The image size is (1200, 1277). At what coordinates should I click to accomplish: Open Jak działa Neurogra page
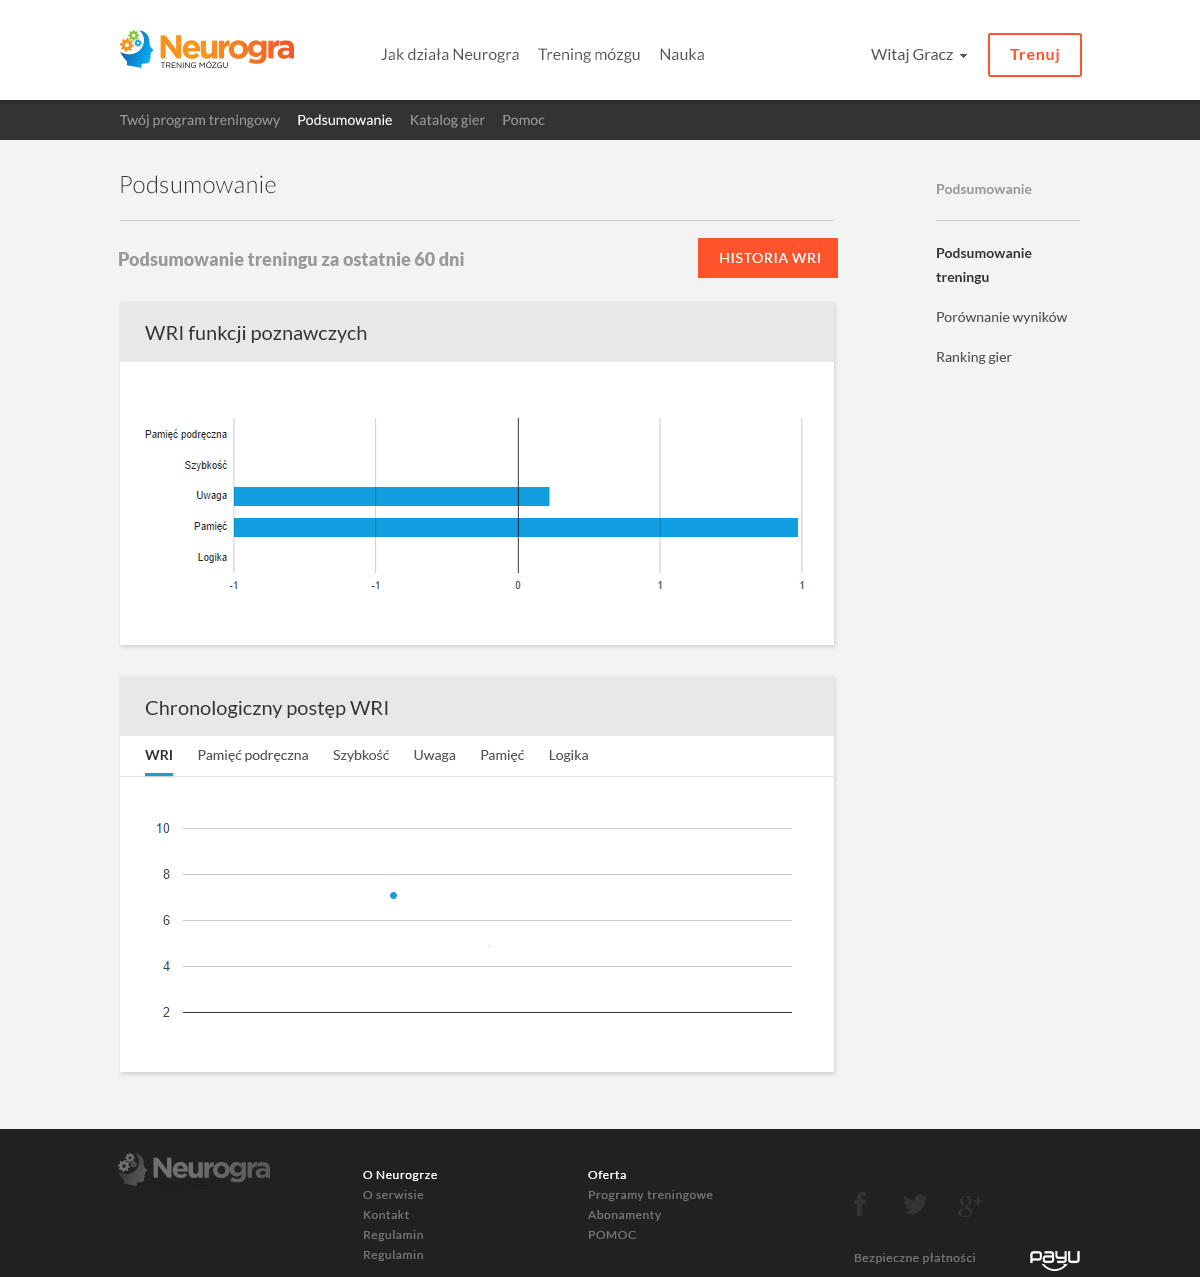click(x=450, y=55)
